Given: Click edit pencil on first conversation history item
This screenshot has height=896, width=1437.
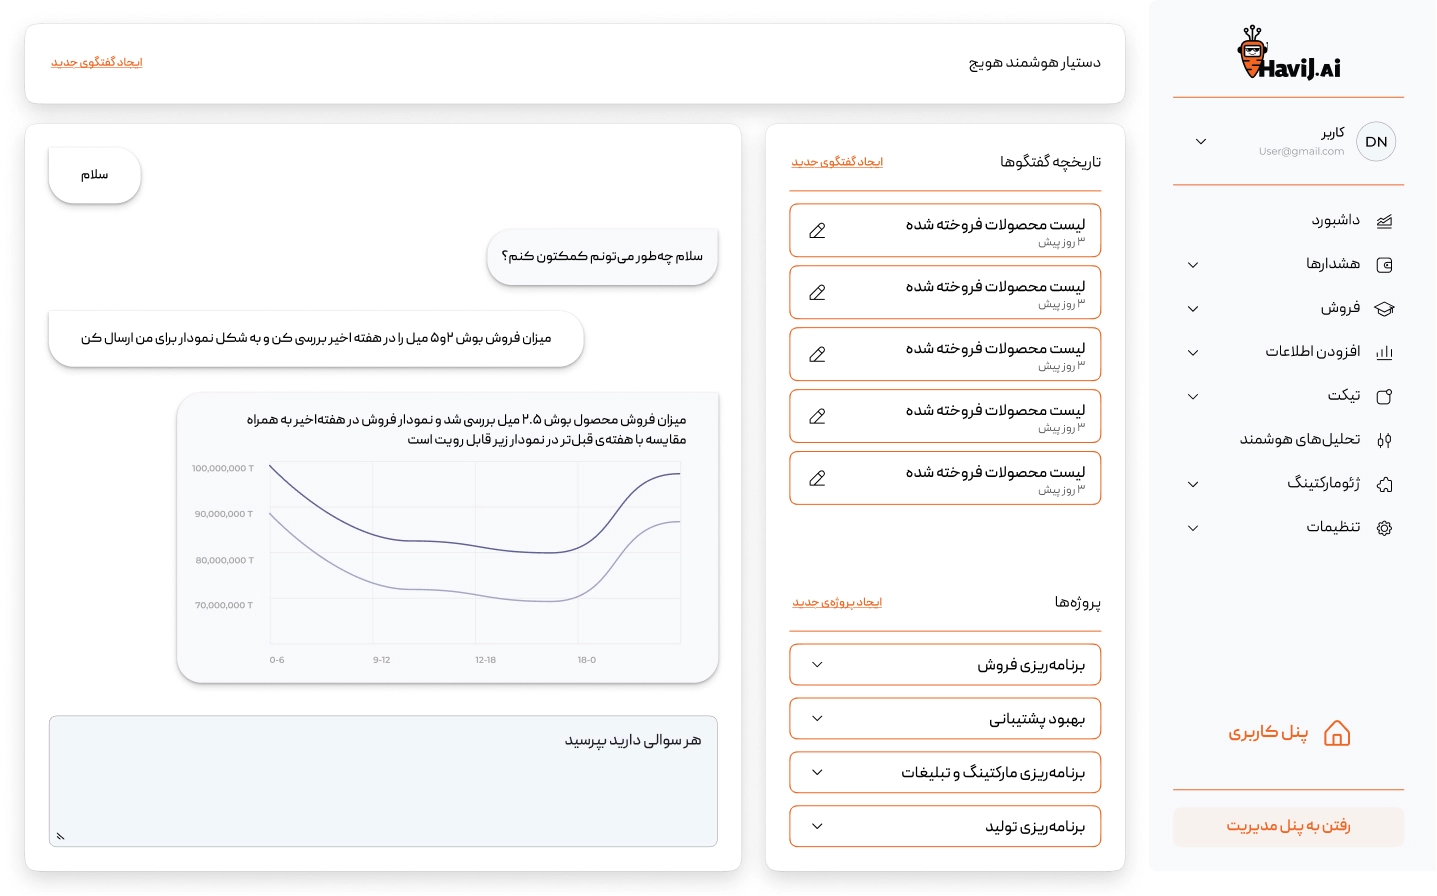Looking at the screenshot, I should coord(817,231).
